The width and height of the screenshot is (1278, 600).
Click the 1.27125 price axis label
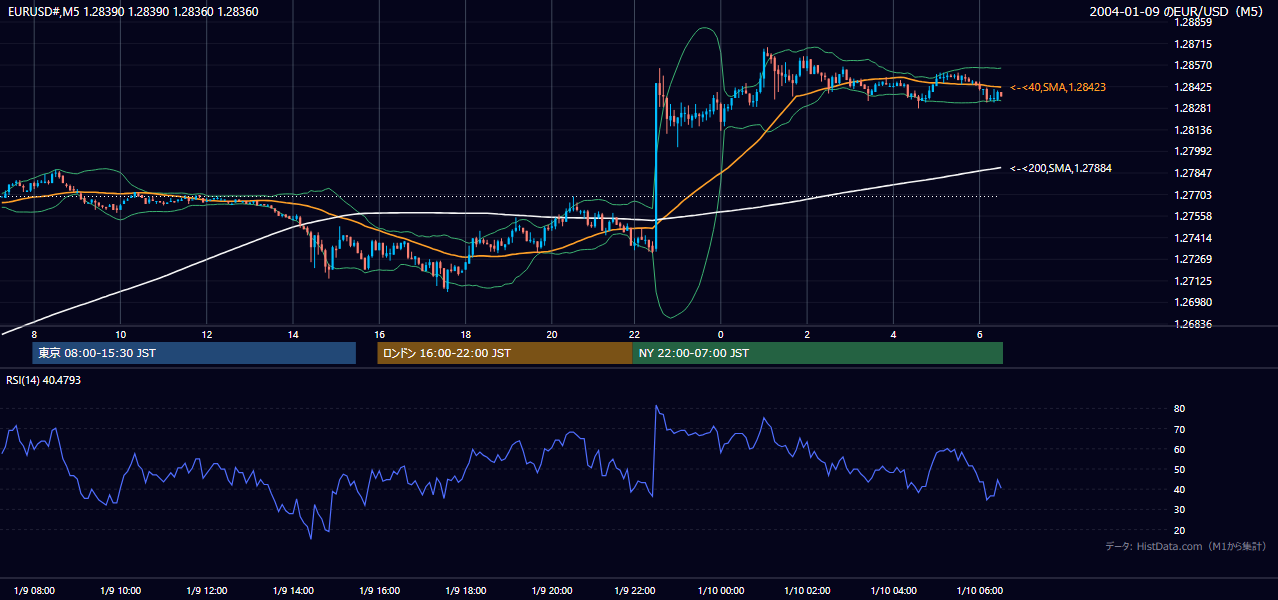1194,281
